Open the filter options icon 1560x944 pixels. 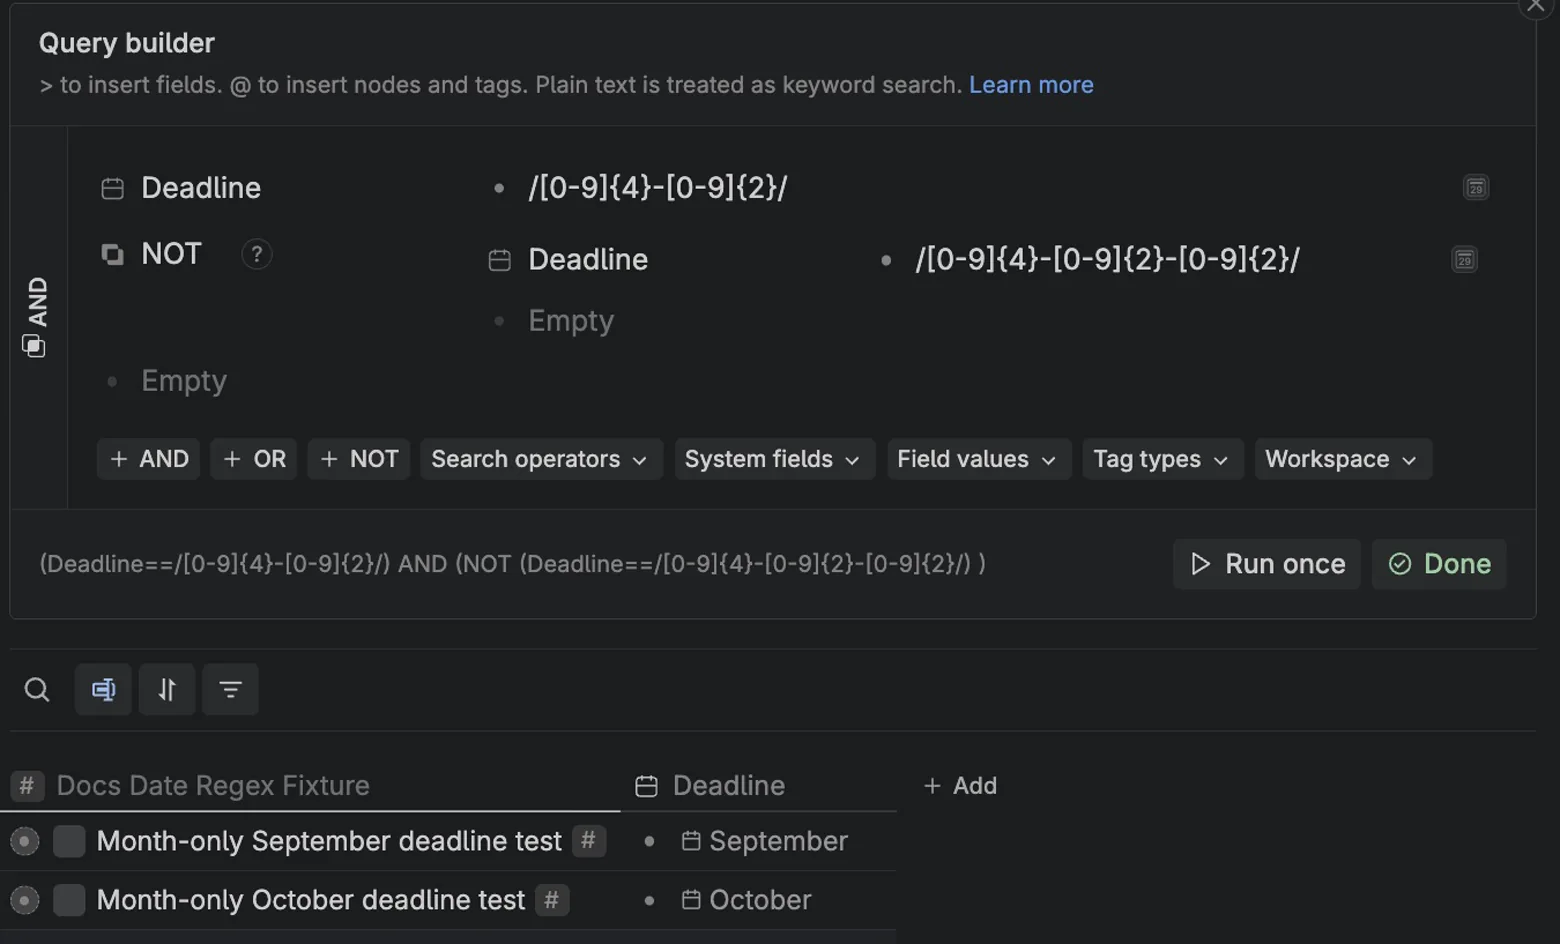[x=230, y=689]
